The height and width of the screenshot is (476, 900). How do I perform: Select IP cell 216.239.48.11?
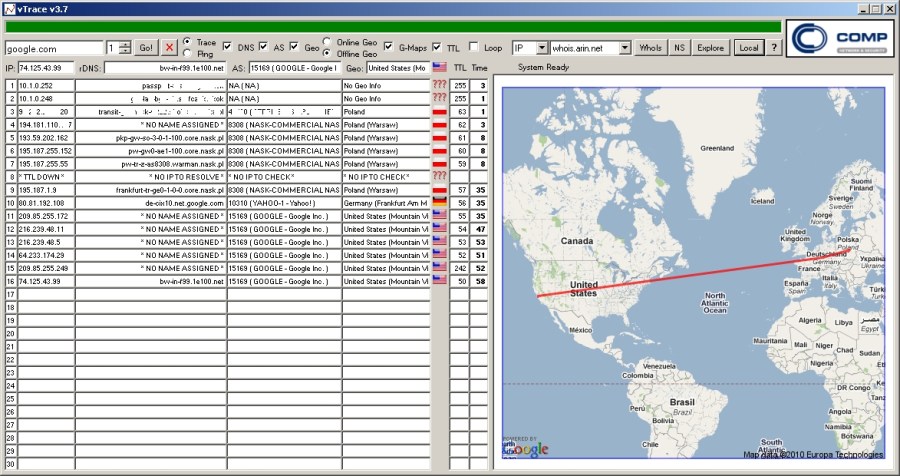[46, 229]
